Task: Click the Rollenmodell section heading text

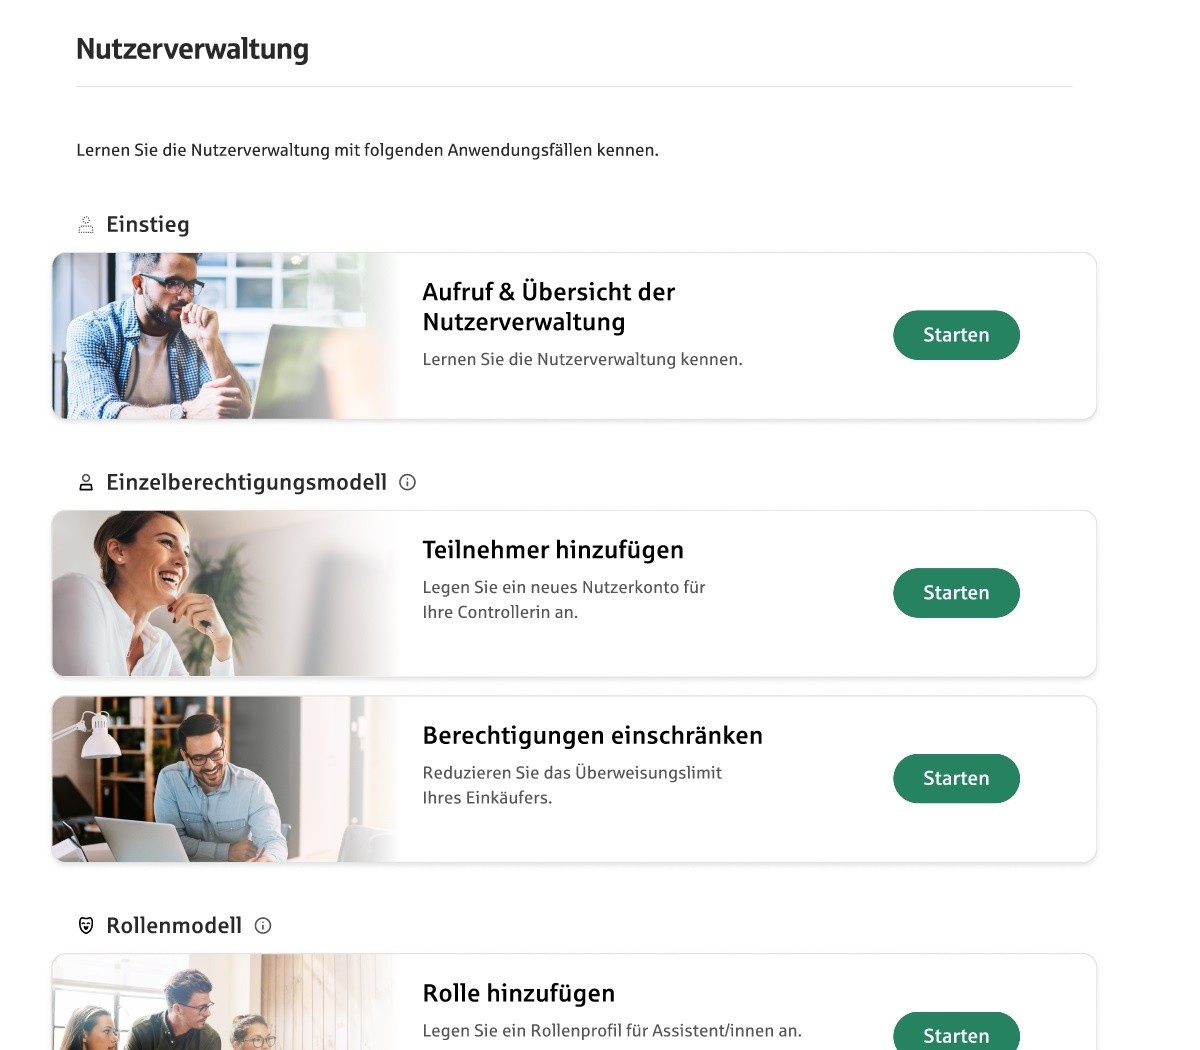Action: coord(174,926)
